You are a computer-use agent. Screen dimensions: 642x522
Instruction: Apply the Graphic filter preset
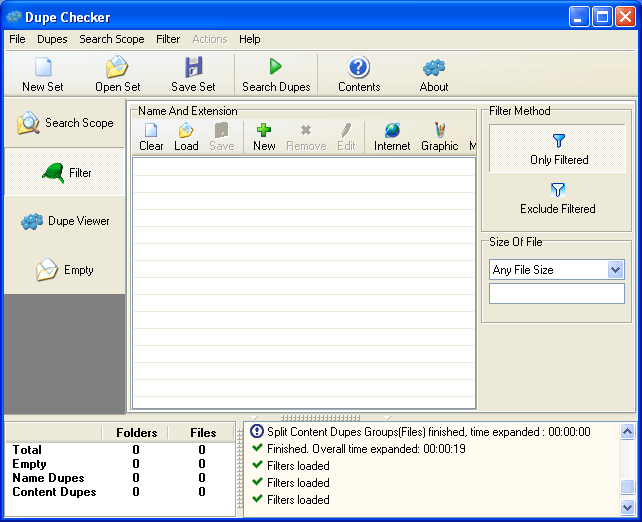(x=439, y=137)
